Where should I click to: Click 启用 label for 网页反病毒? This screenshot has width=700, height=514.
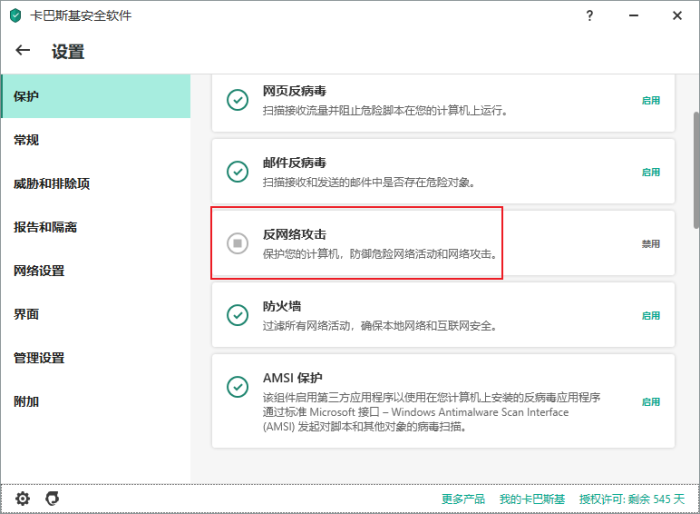pos(651,100)
